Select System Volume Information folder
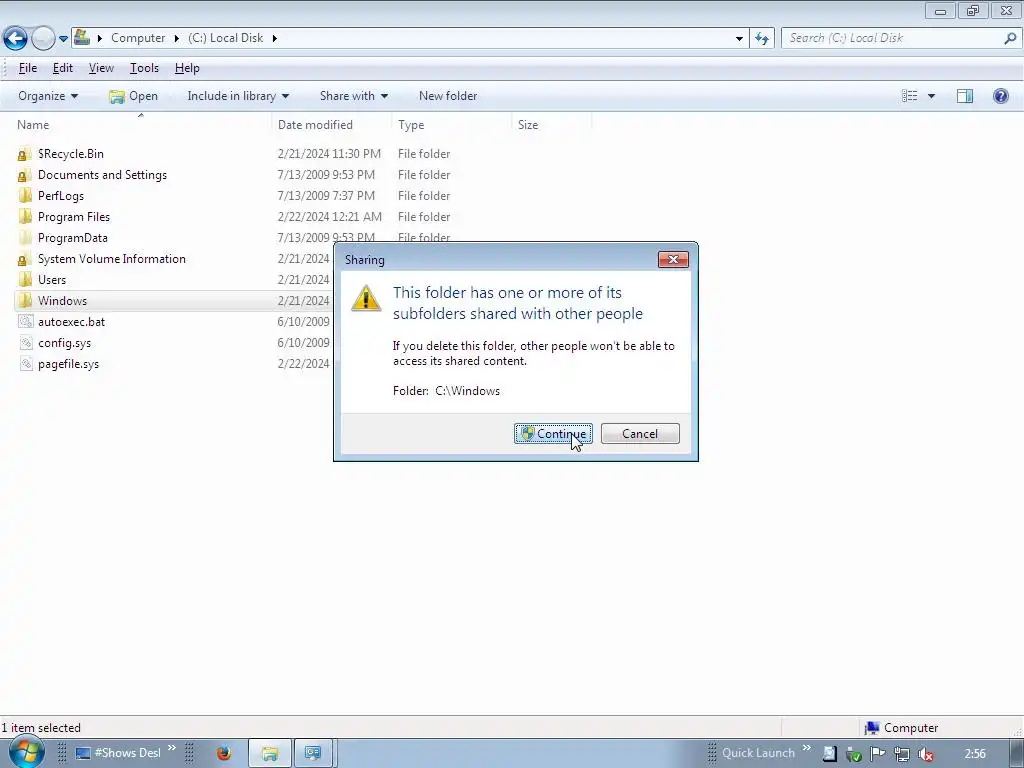 112,259
